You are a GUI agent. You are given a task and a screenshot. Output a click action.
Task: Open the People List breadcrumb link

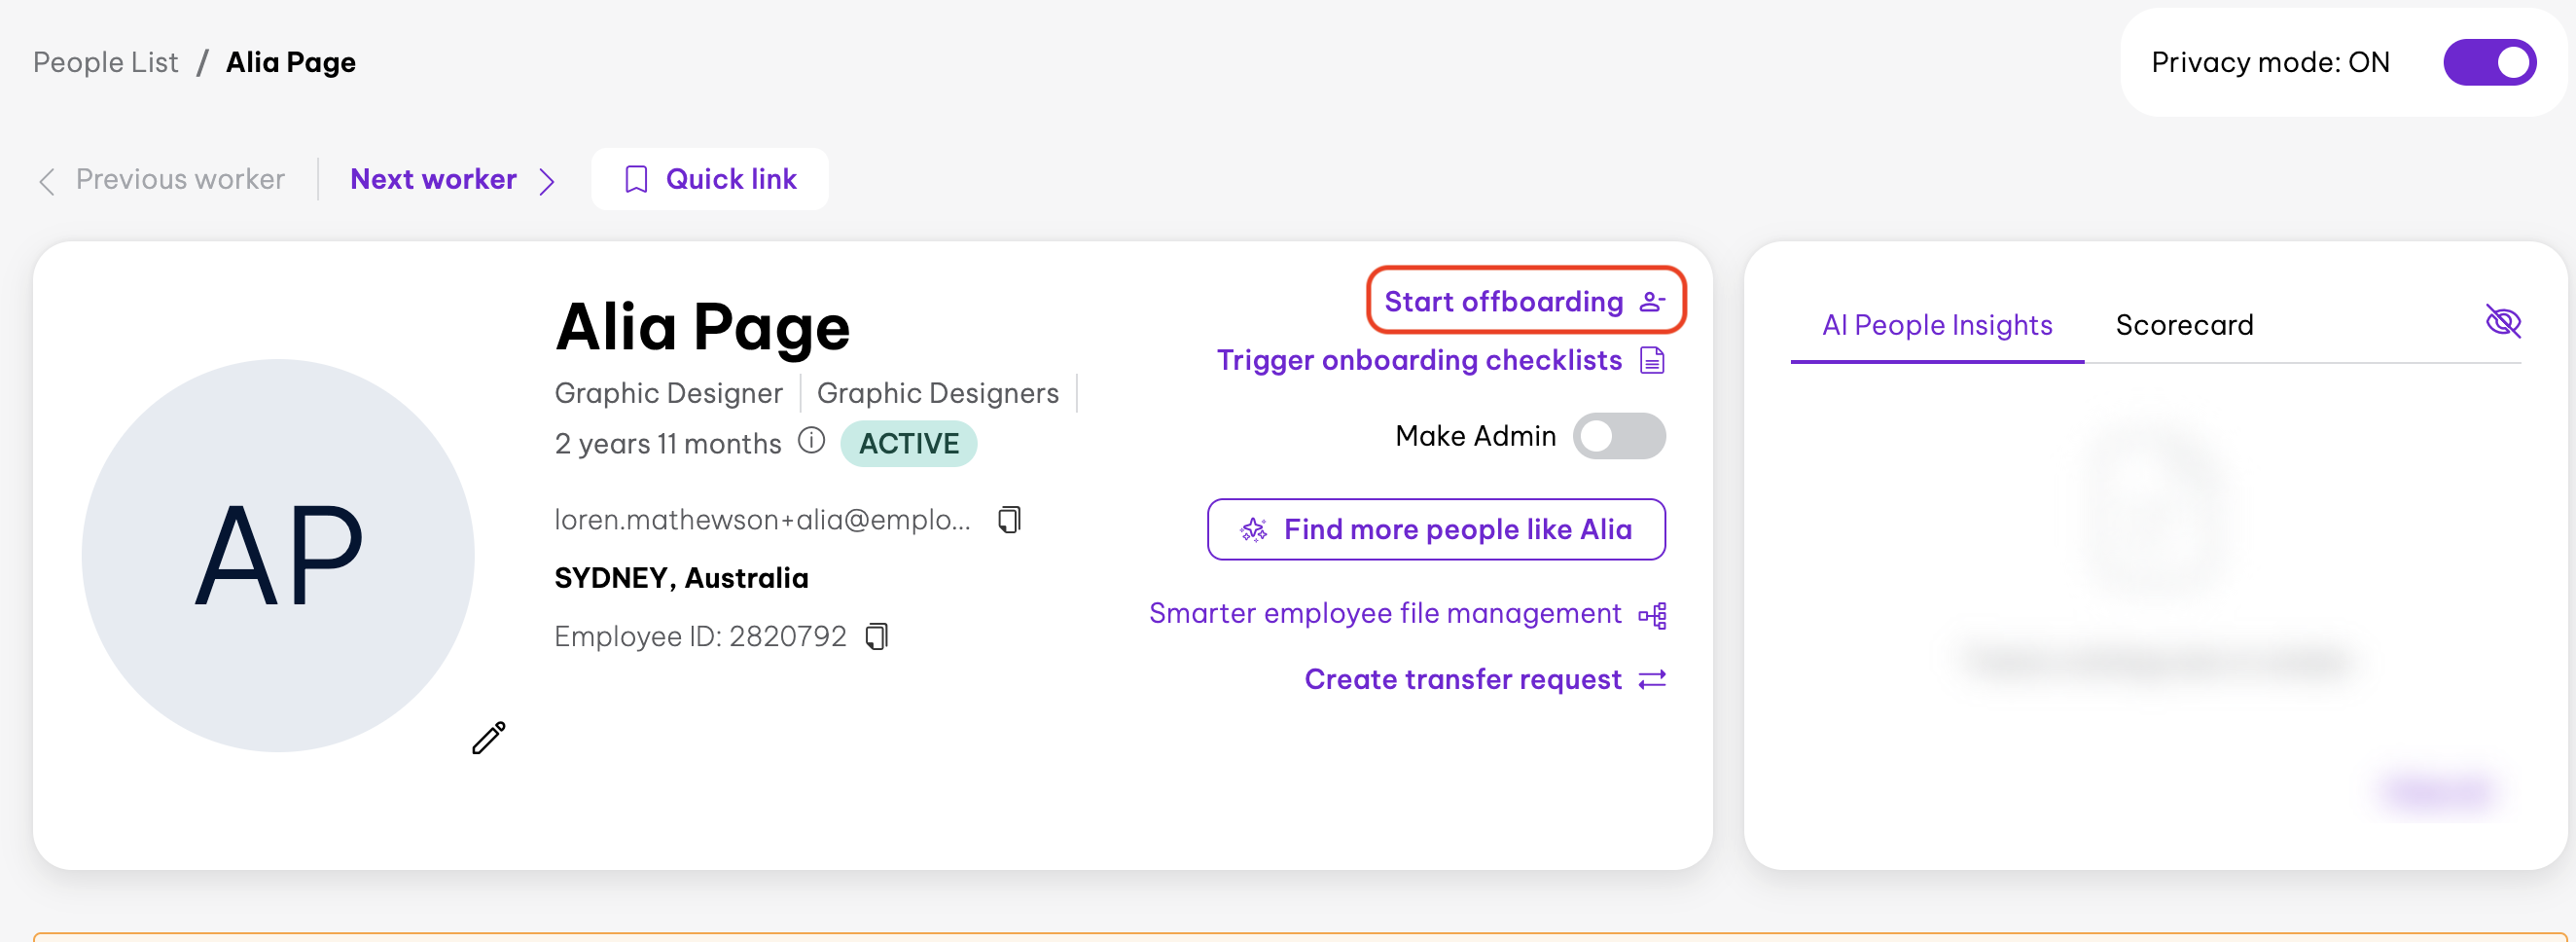106,62
